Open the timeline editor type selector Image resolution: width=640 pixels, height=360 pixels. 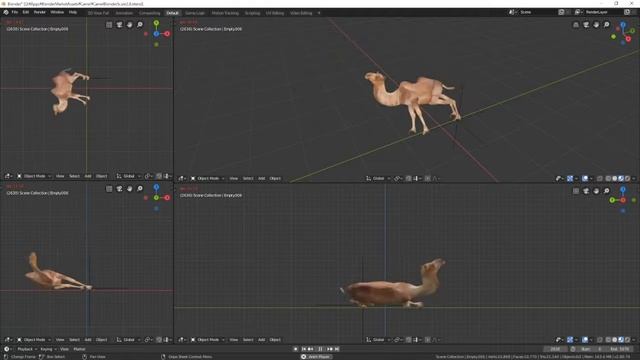point(7,349)
